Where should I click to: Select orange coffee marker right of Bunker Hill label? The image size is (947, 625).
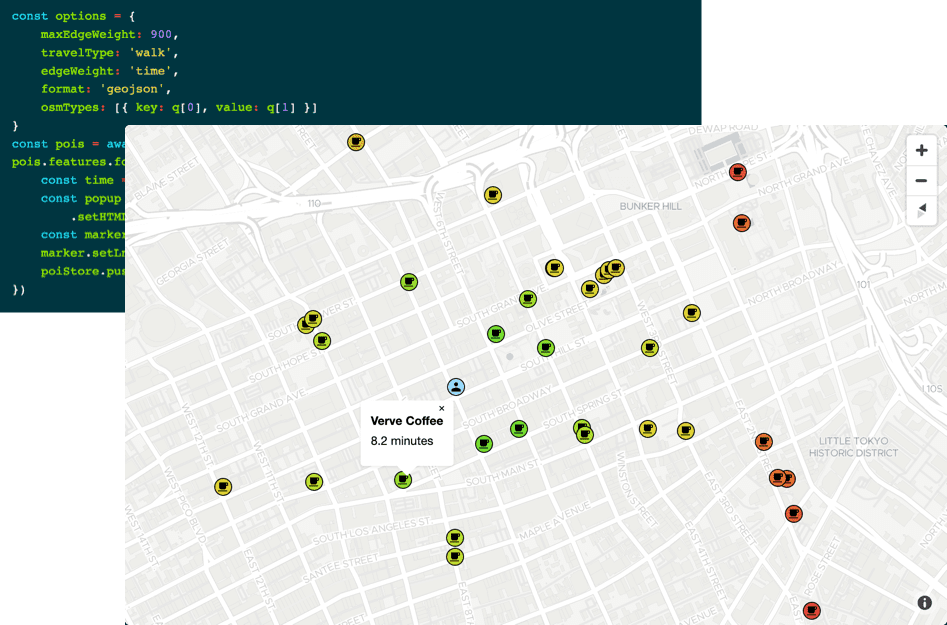point(742,223)
